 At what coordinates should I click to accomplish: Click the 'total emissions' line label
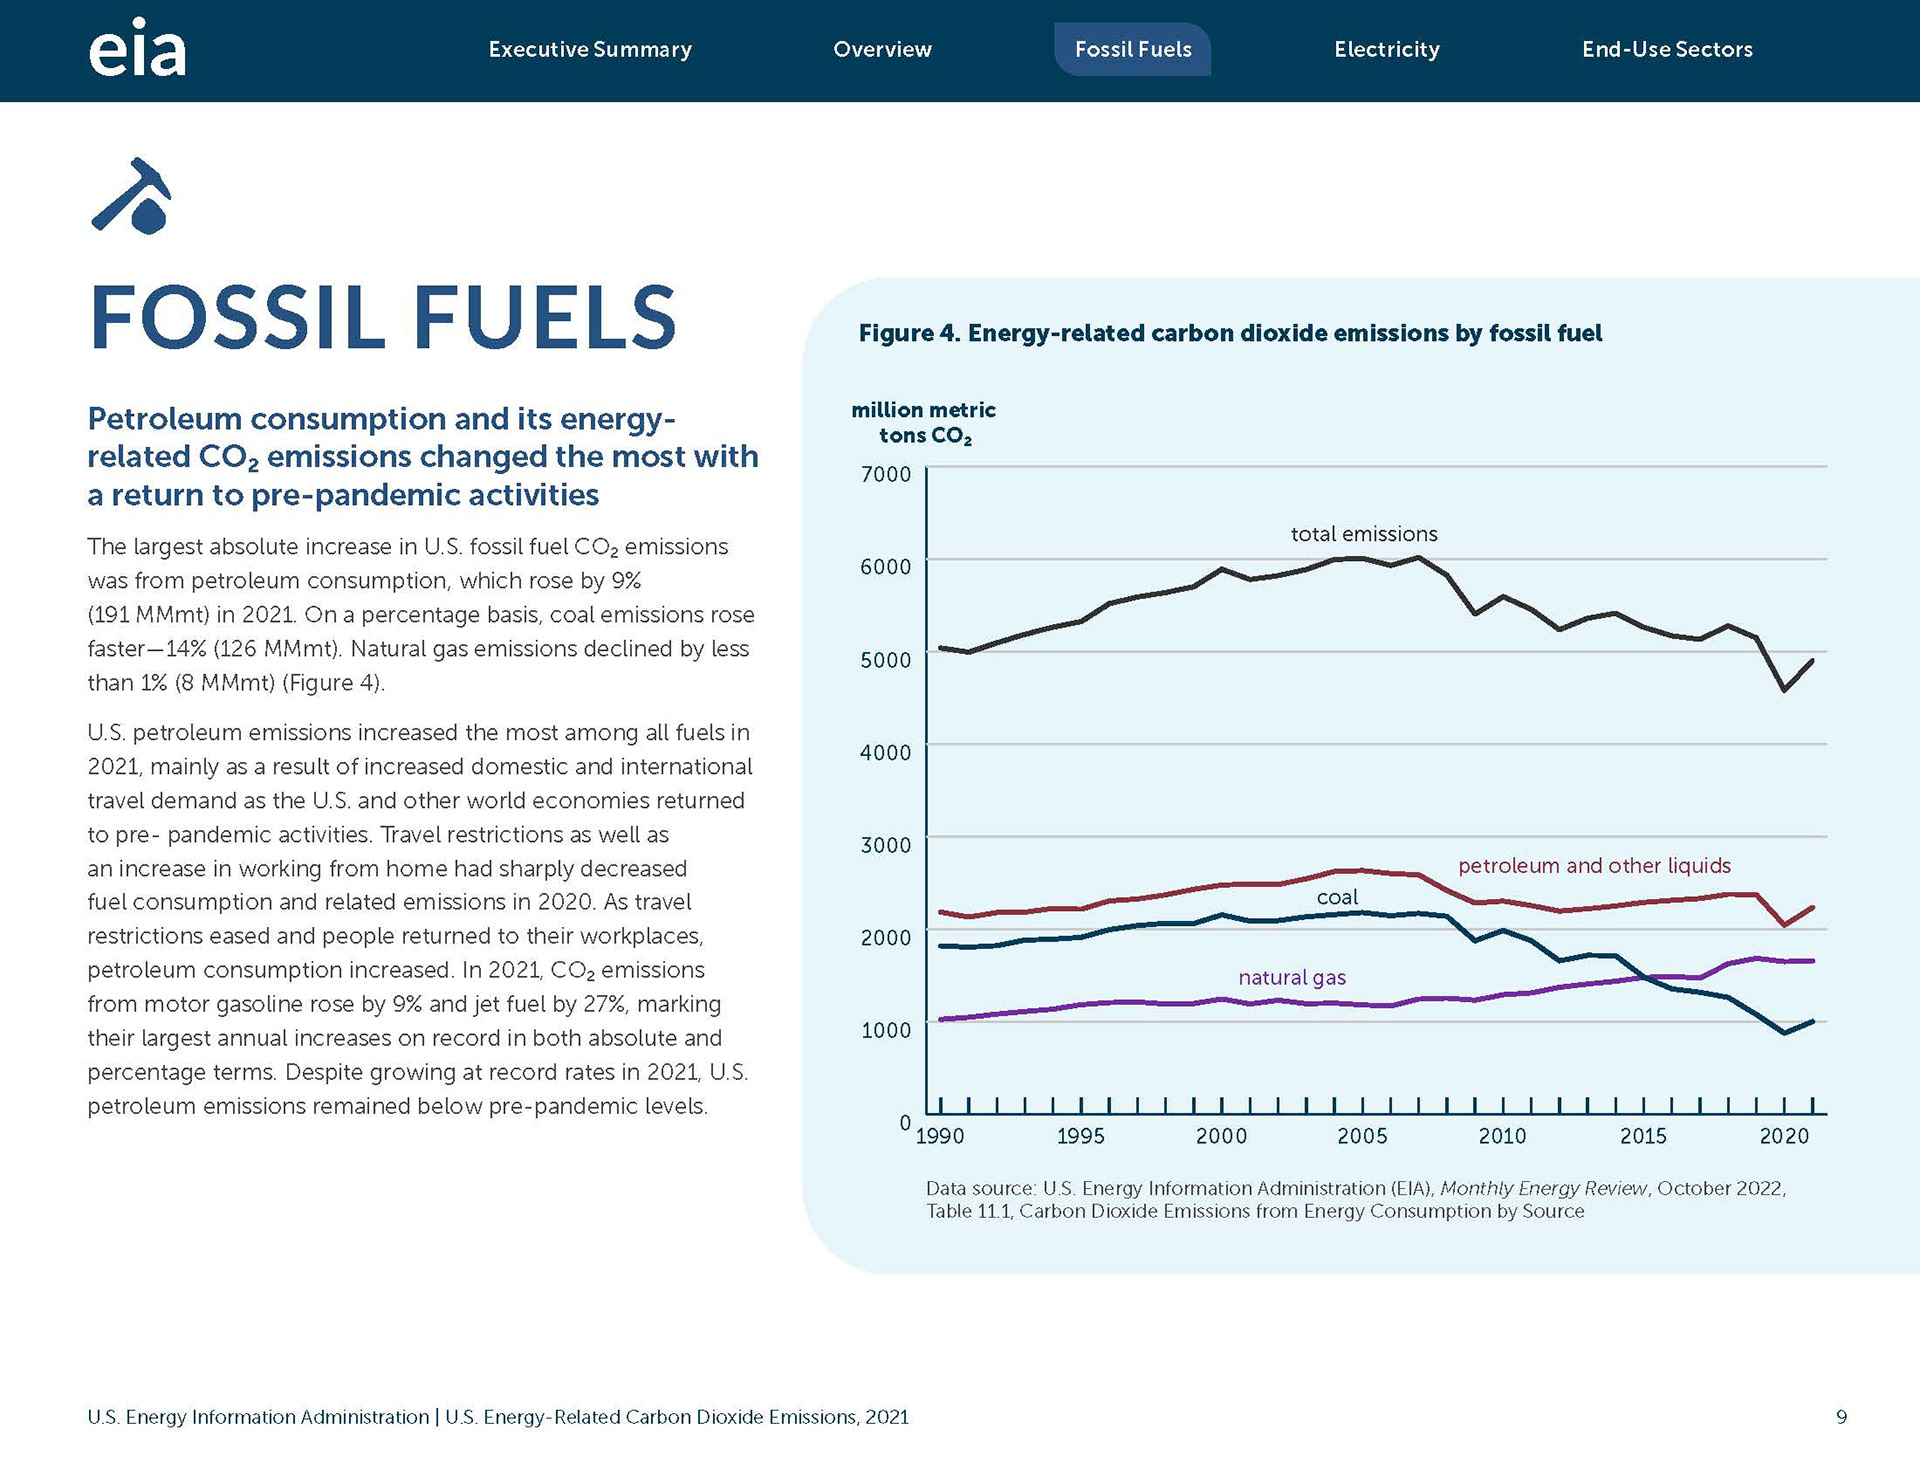click(x=1364, y=534)
